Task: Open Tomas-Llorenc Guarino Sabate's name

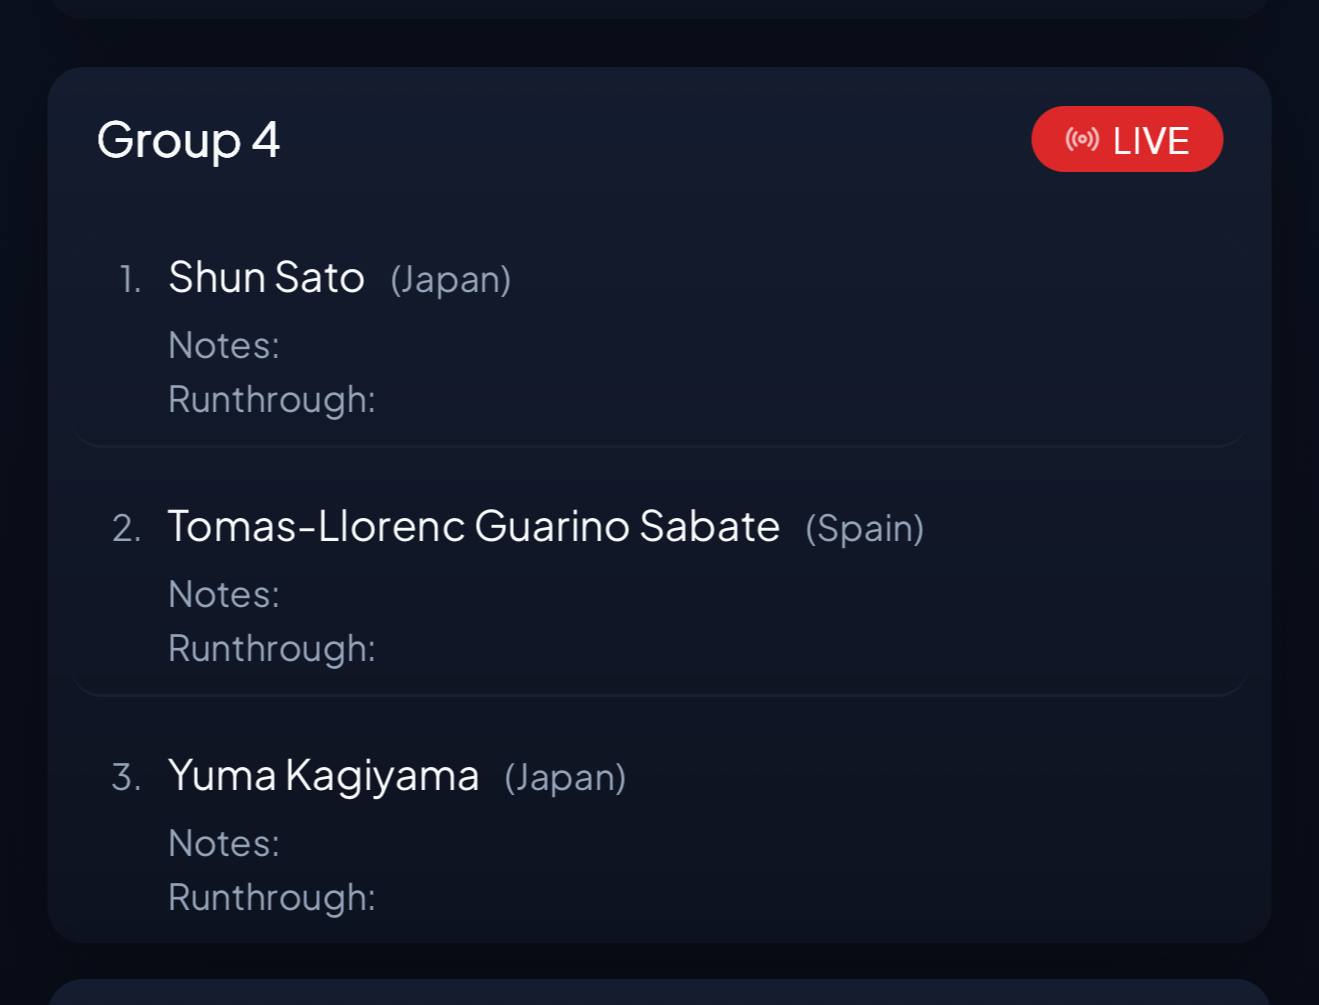Action: (x=473, y=526)
